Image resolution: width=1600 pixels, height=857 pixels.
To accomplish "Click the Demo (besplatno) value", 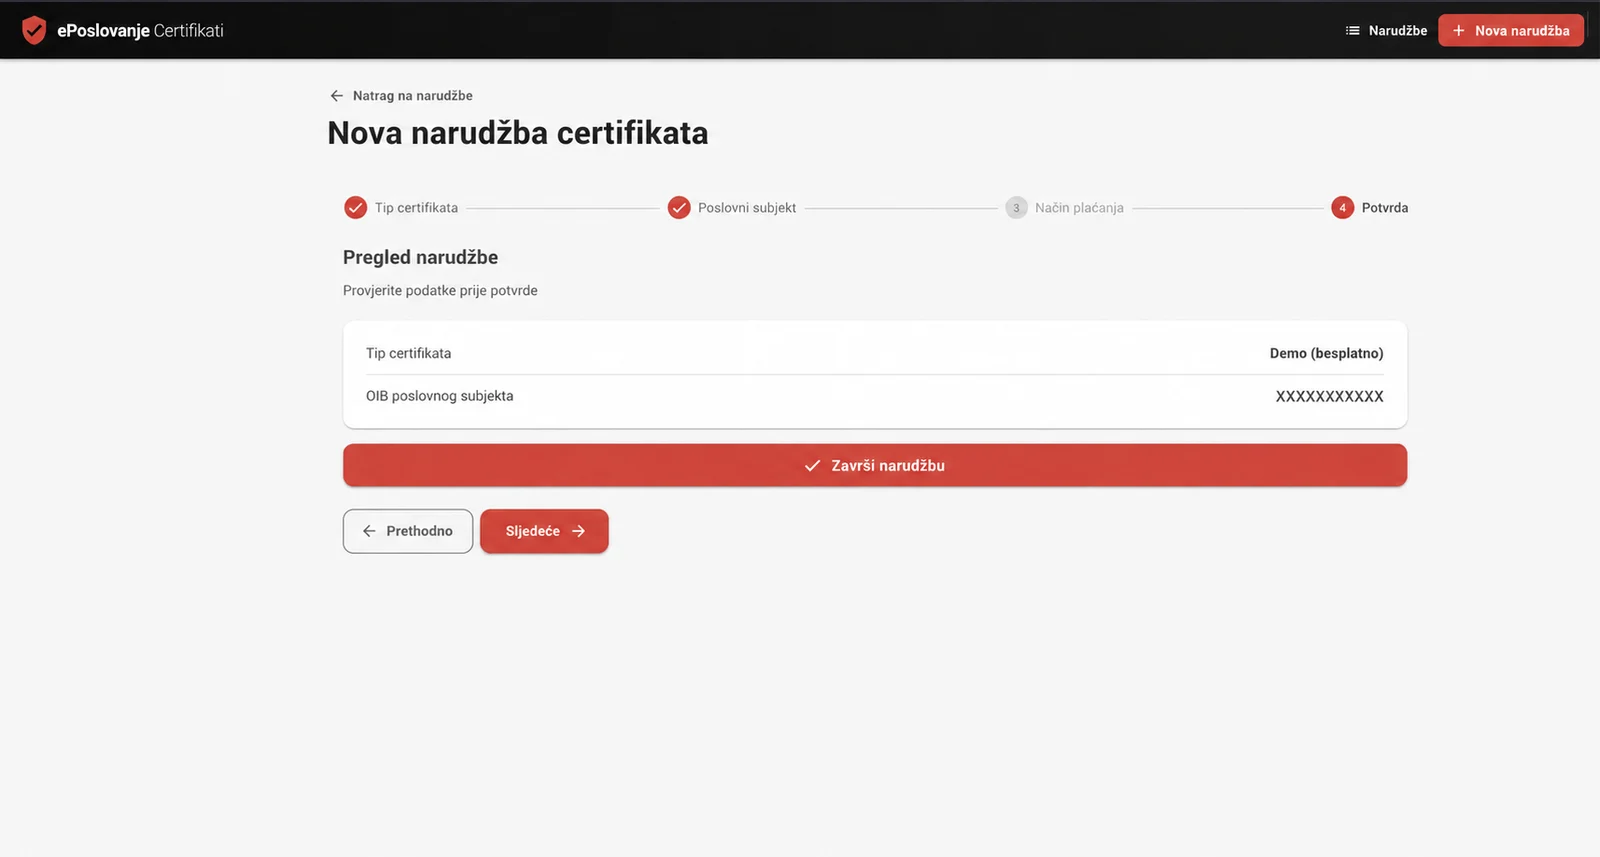I will click(x=1327, y=353).
